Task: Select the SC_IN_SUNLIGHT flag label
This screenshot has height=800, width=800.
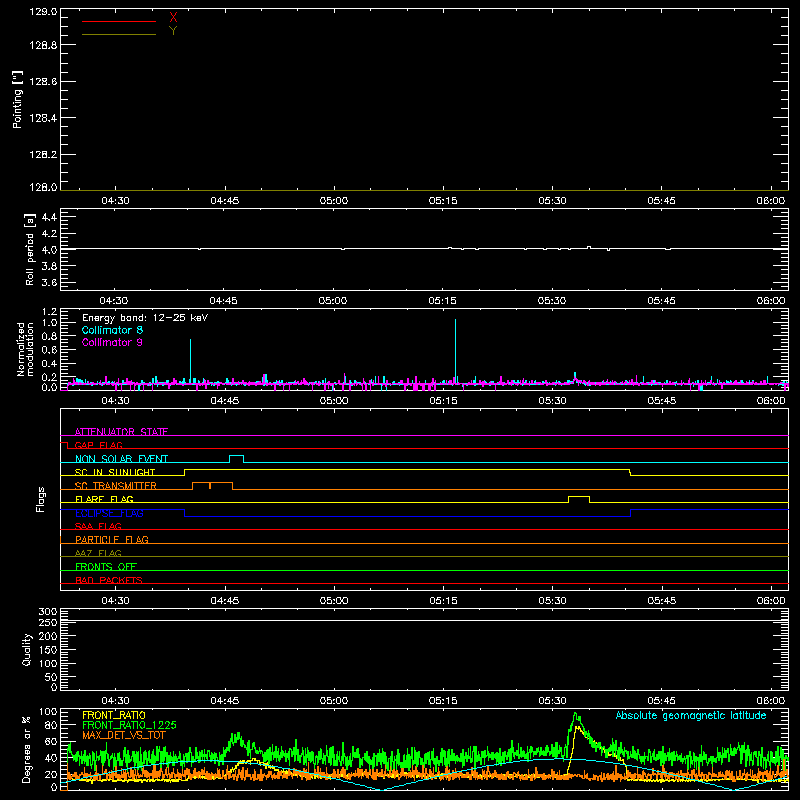Action: 115,472
